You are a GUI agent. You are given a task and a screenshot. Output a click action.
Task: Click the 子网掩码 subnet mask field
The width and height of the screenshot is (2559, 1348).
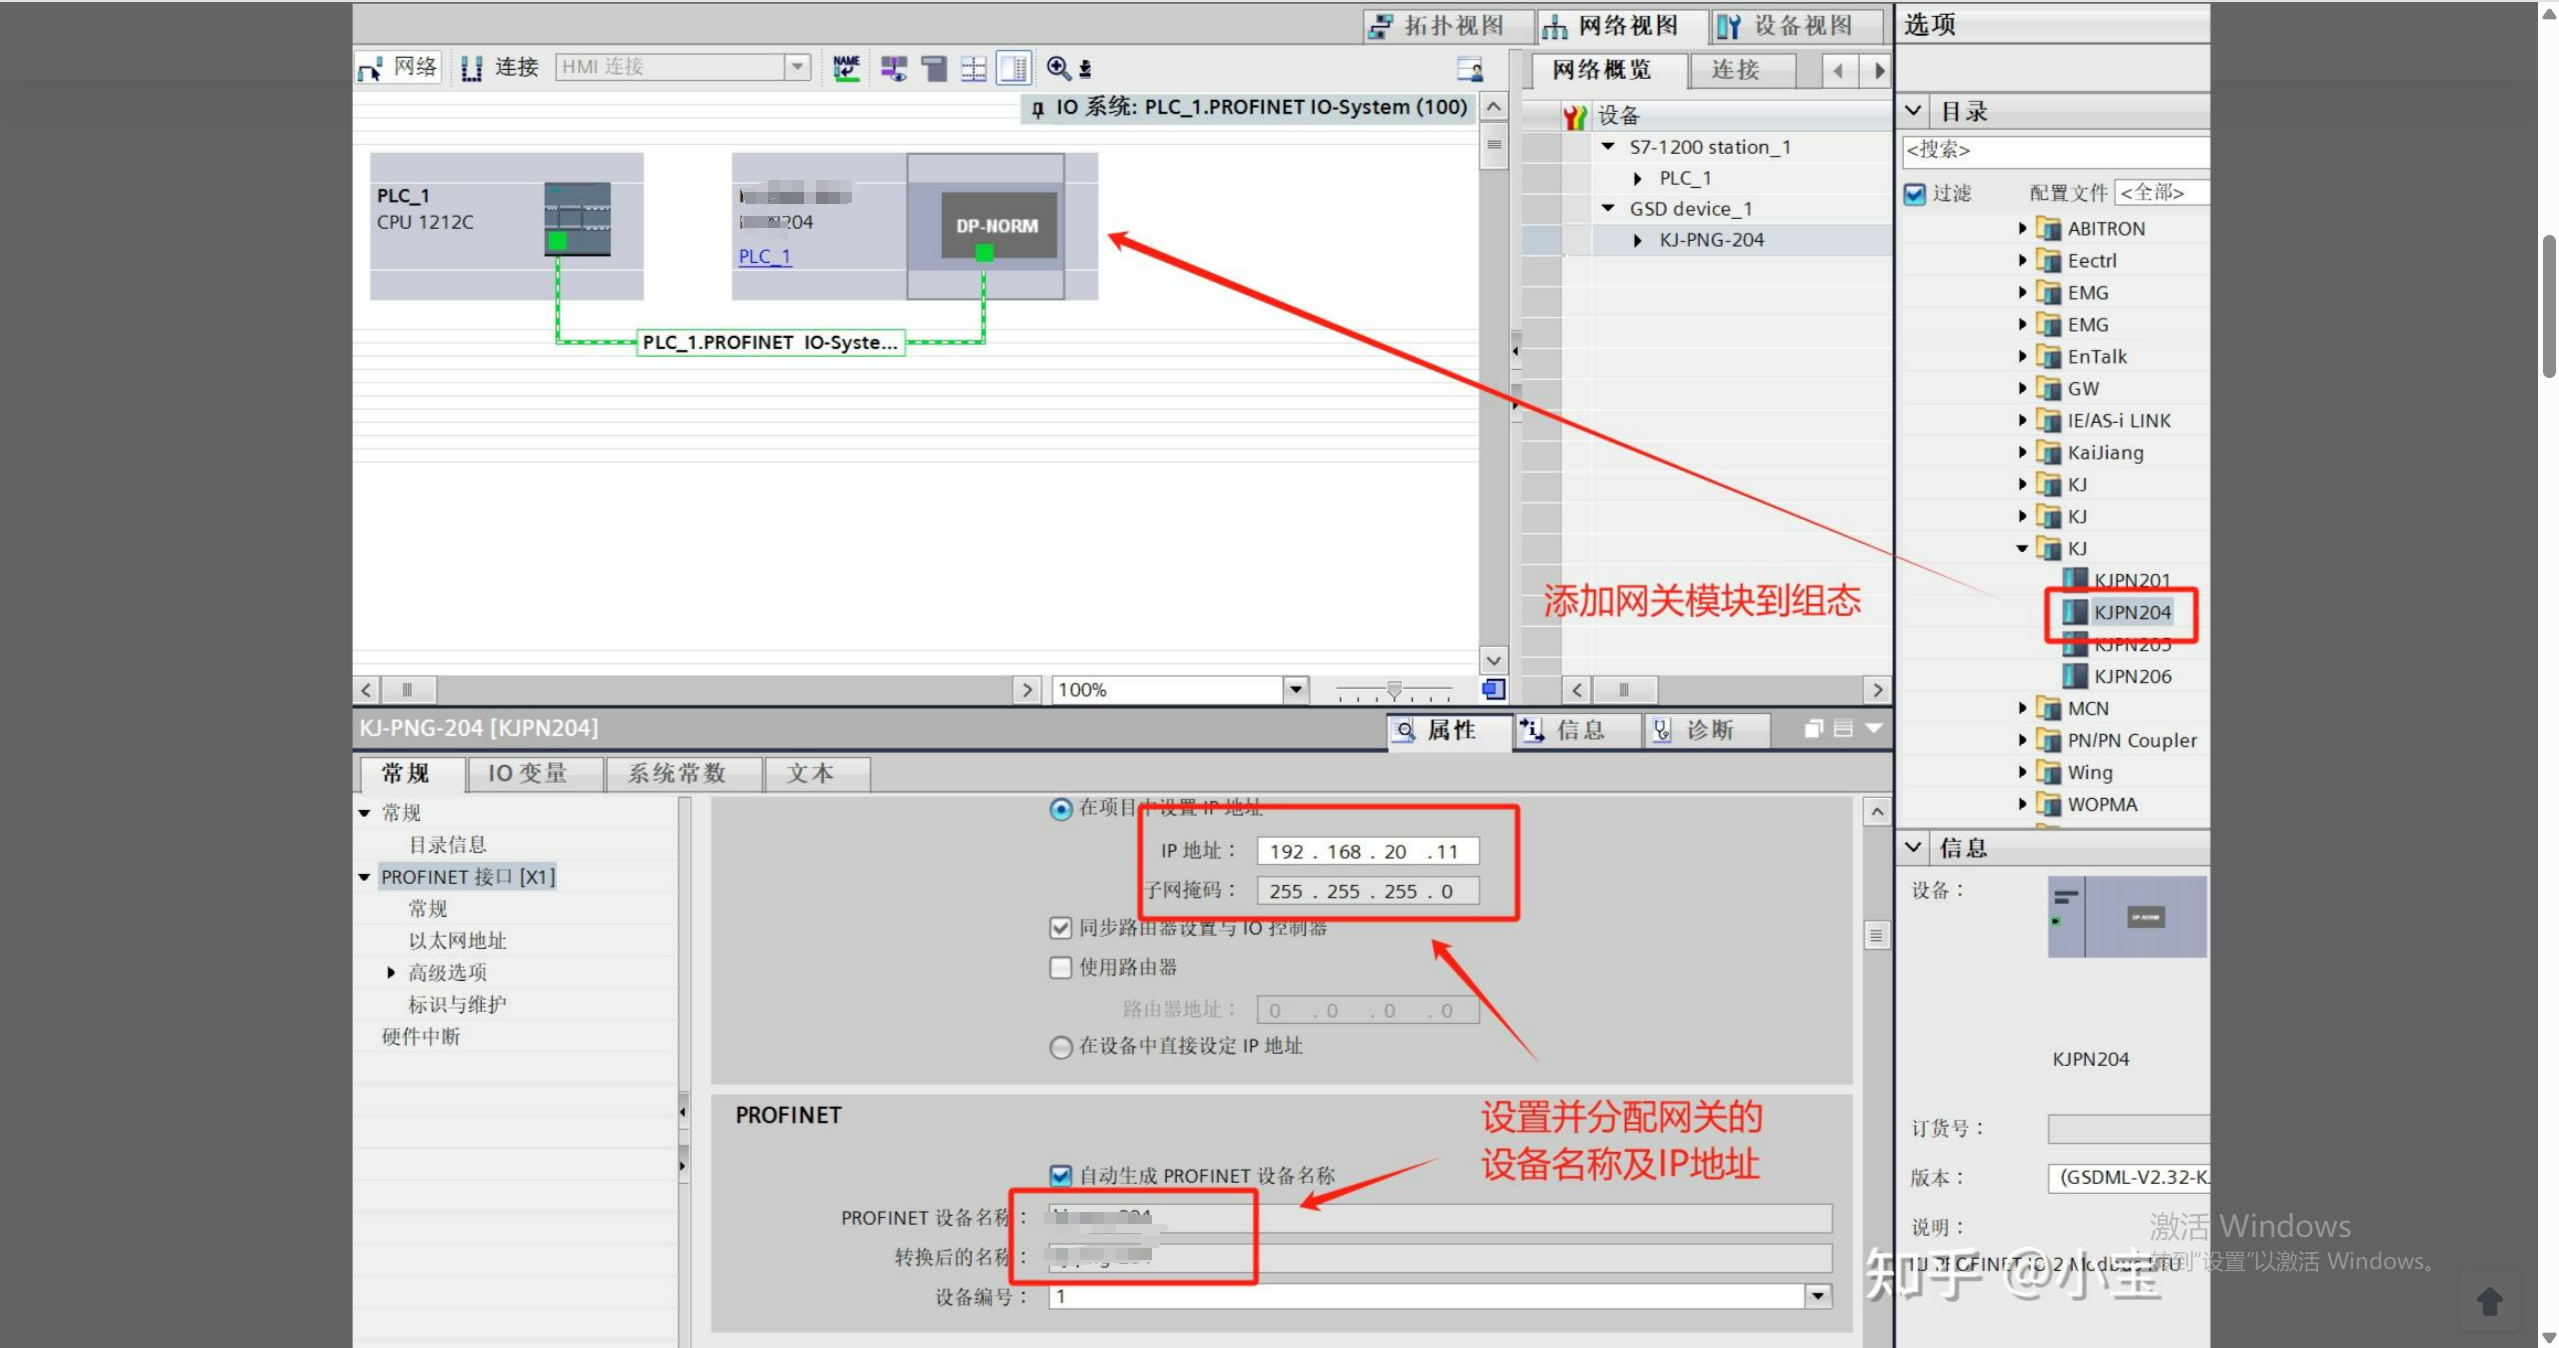pos(1367,891)
